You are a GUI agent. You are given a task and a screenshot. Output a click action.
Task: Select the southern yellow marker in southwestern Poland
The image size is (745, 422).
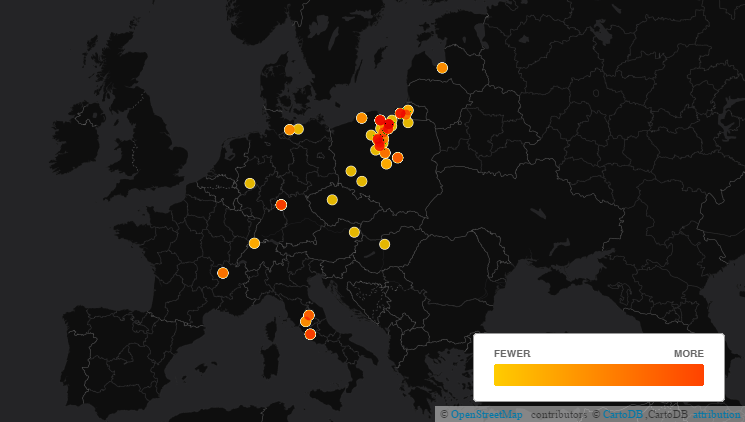coord(362,182)
